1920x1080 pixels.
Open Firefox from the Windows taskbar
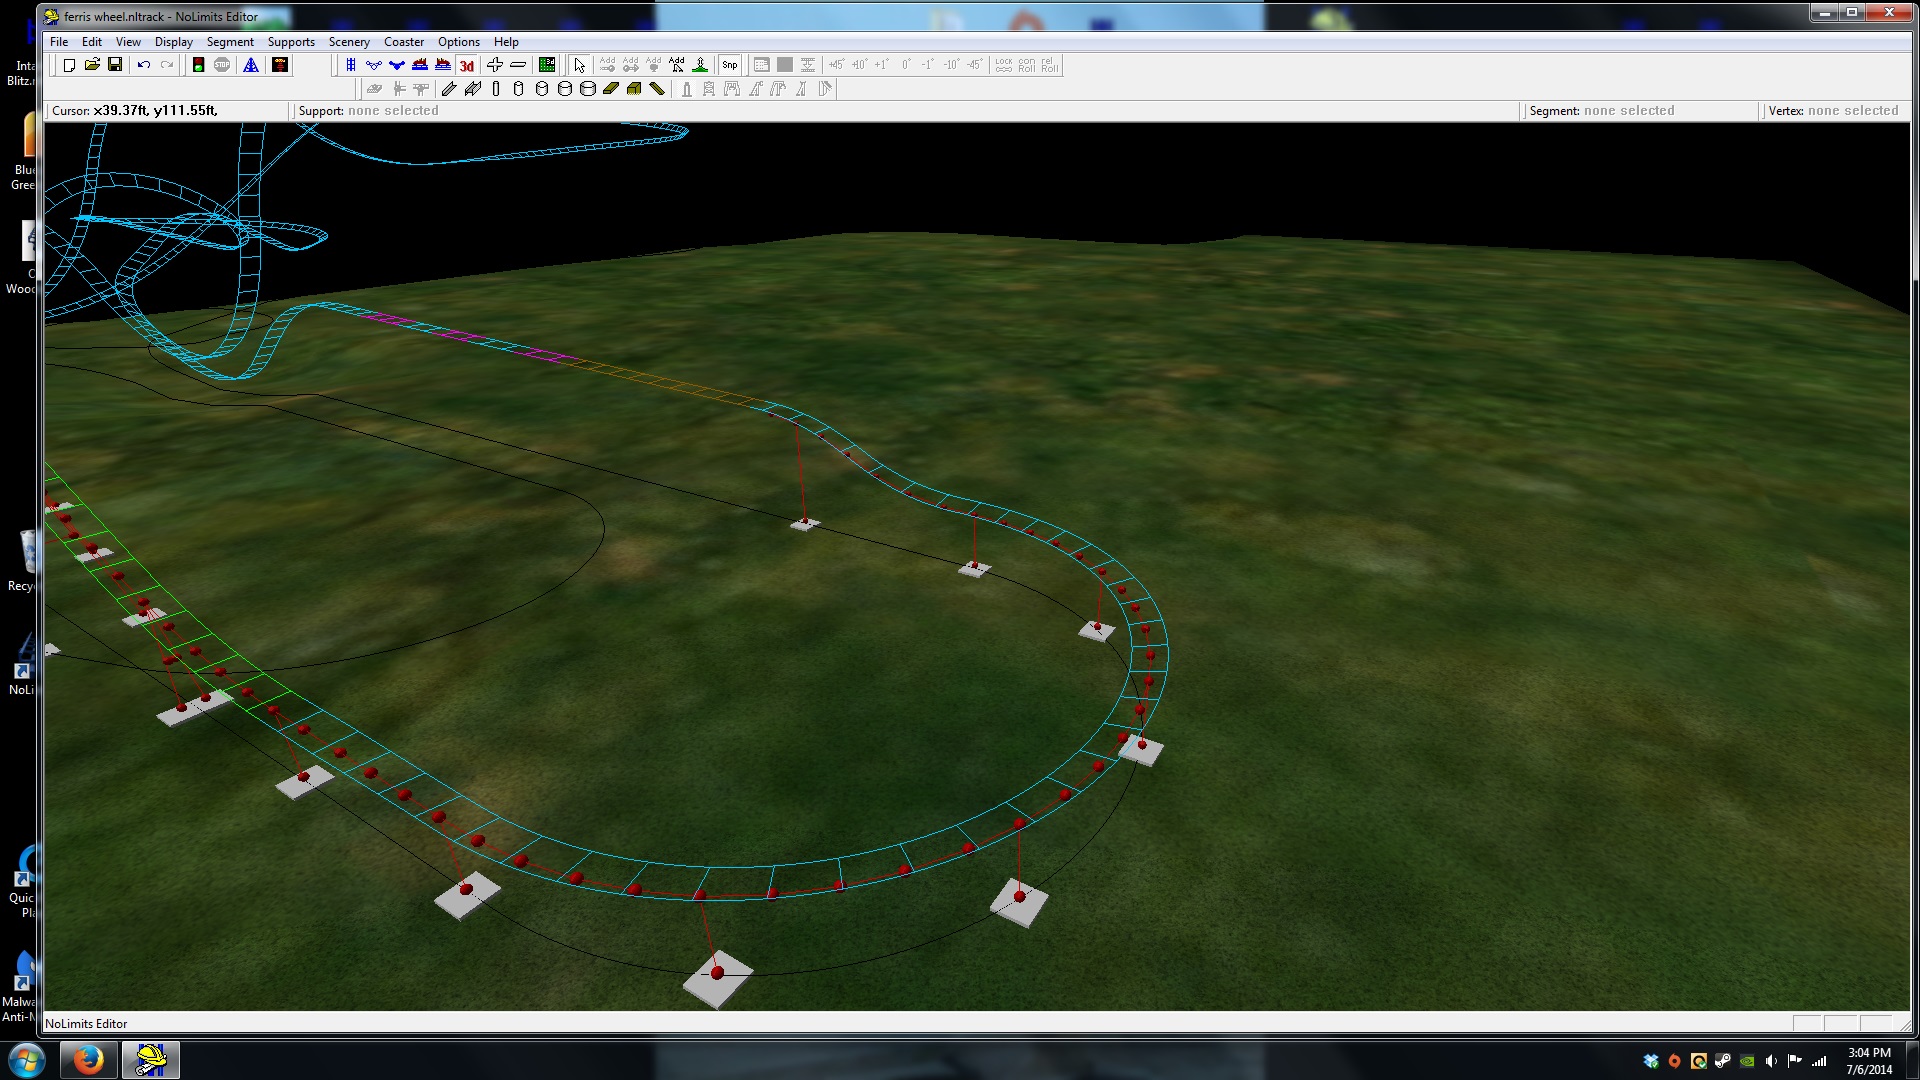tap(88, 1059)
